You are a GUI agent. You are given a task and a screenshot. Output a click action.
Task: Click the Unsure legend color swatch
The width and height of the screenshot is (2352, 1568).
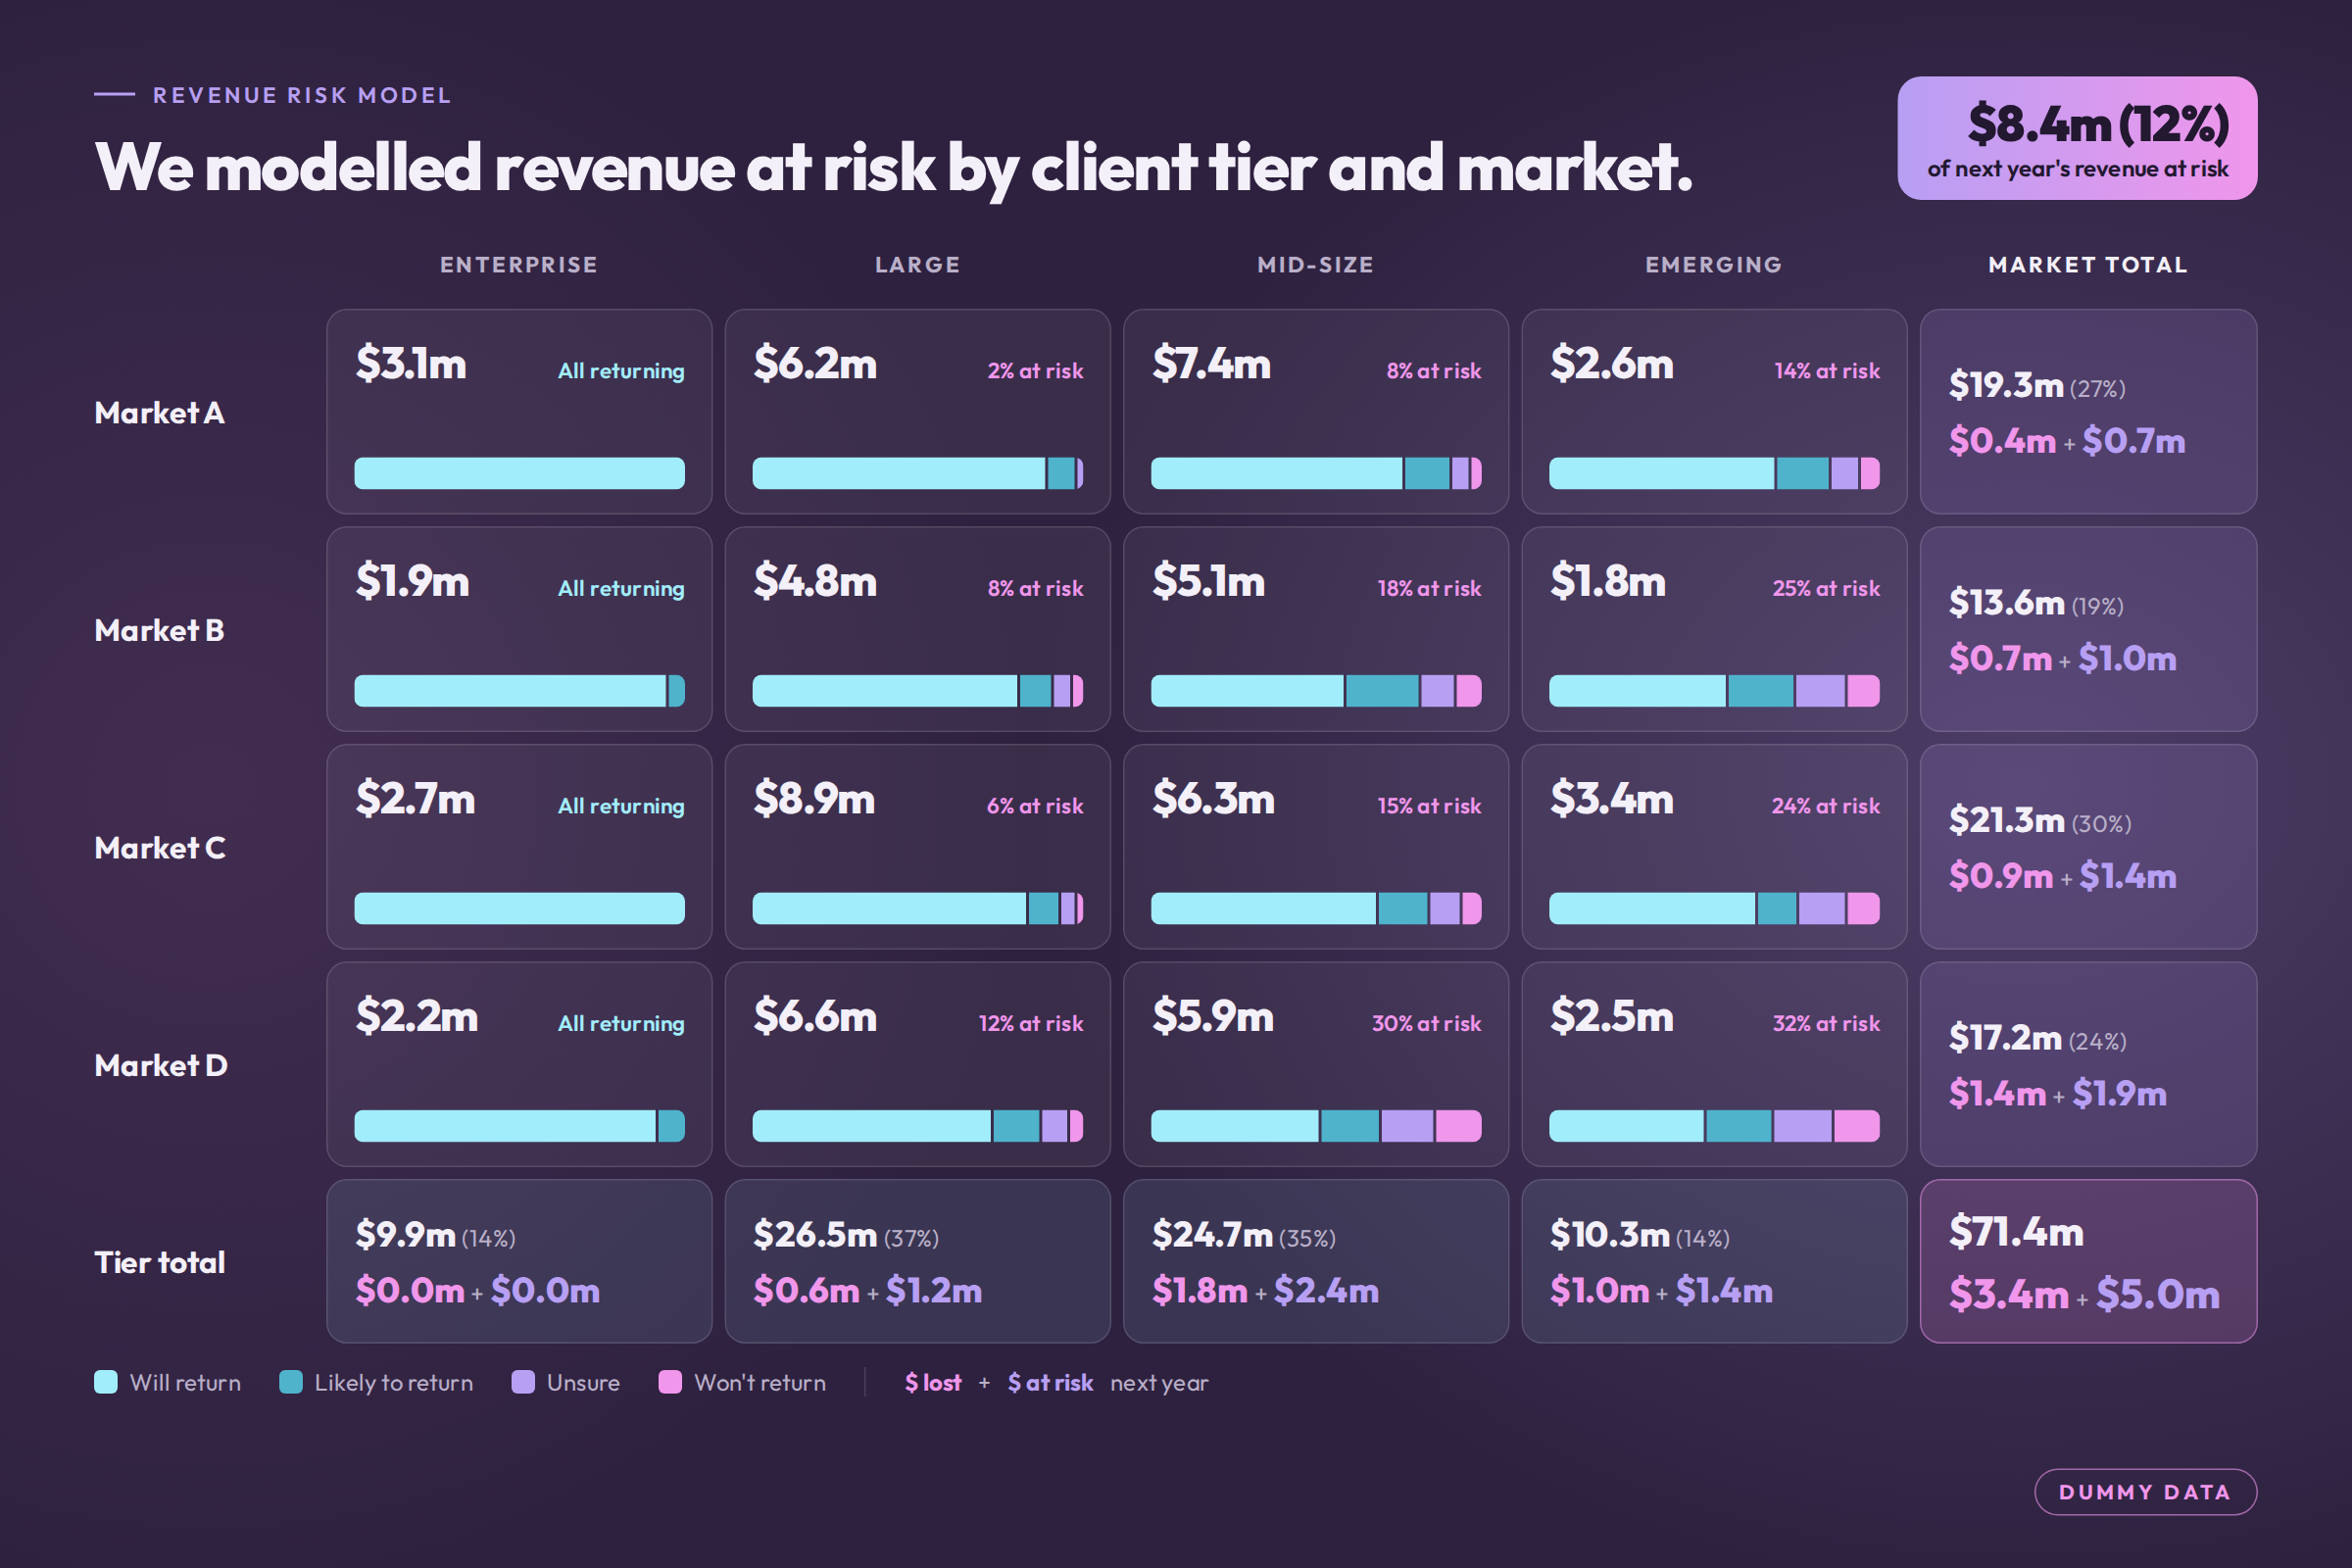[x=523, y=1382]
